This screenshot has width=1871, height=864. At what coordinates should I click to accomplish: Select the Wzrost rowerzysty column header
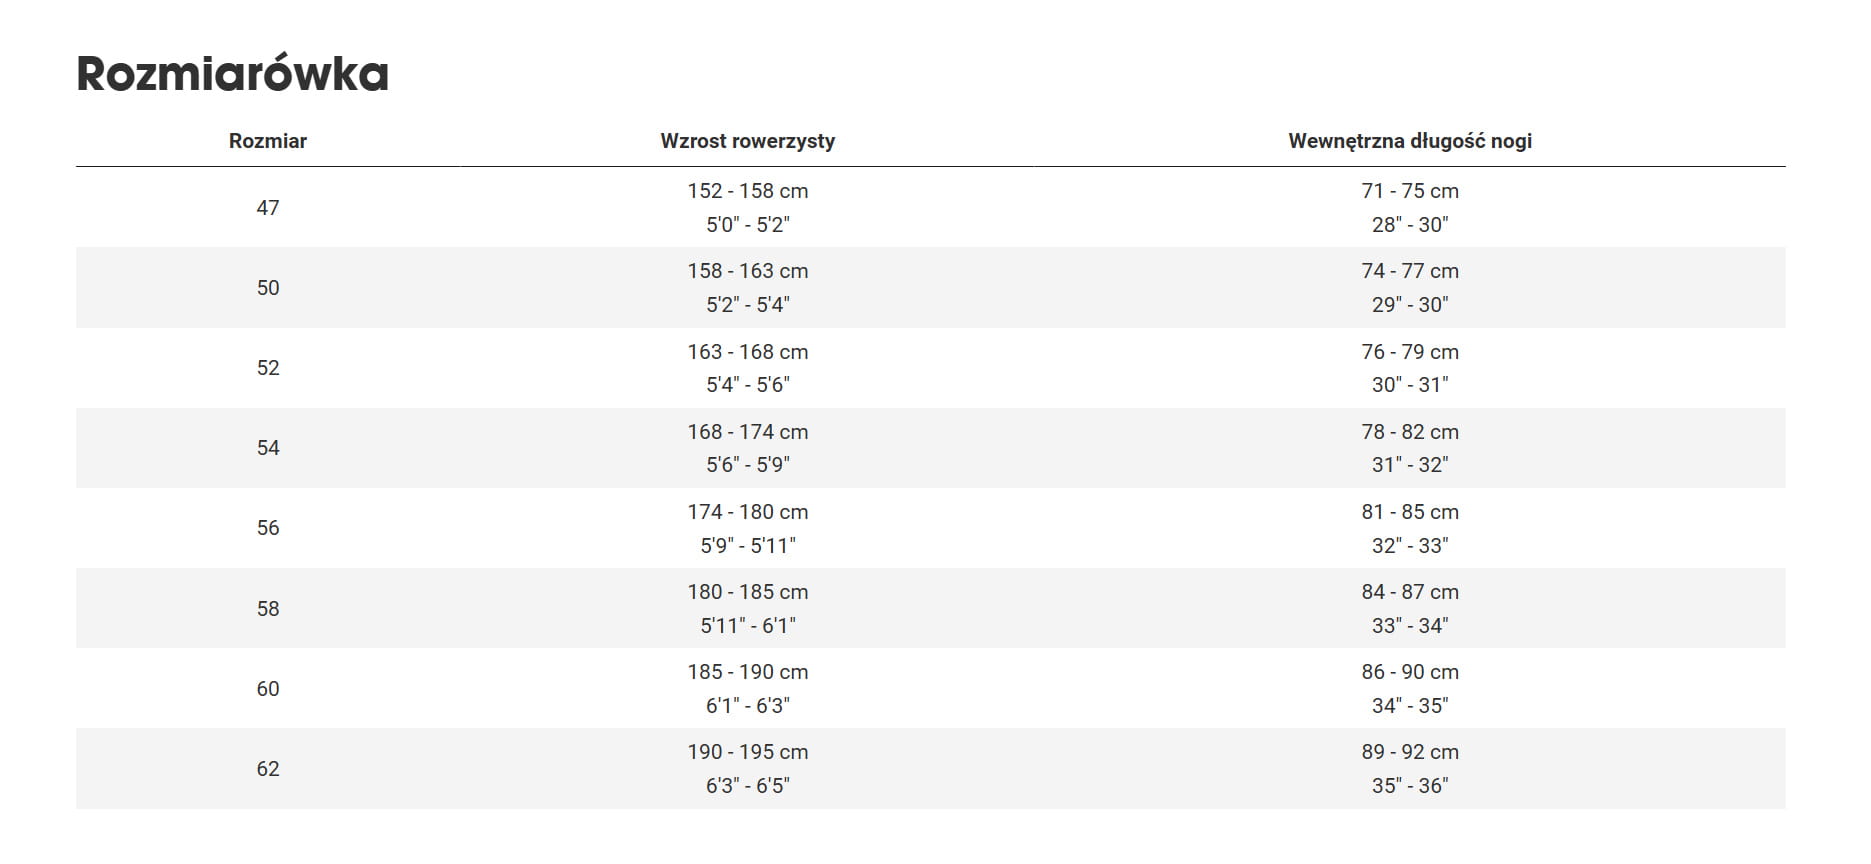click(x=747, y=141)
